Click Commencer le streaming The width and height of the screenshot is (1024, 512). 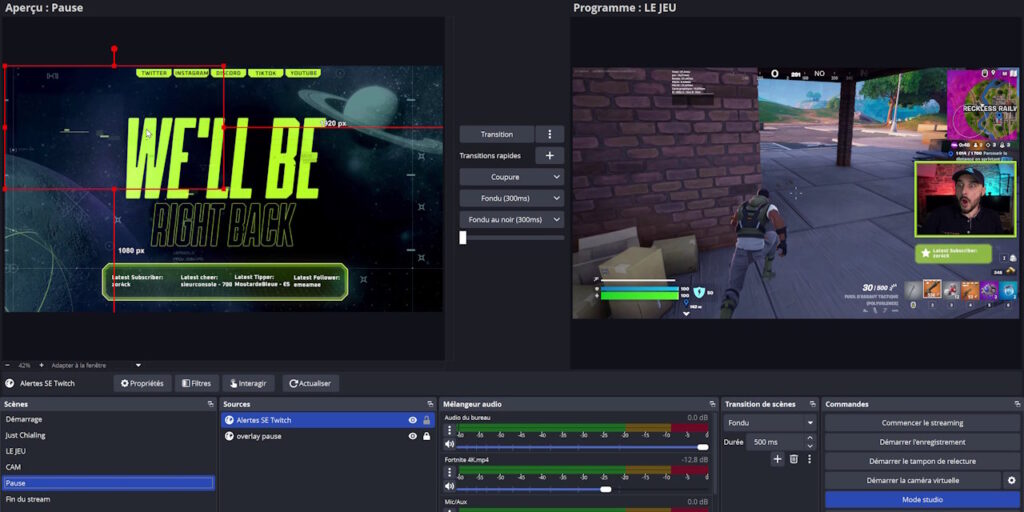pyautogui.click(x=922, y=423)
